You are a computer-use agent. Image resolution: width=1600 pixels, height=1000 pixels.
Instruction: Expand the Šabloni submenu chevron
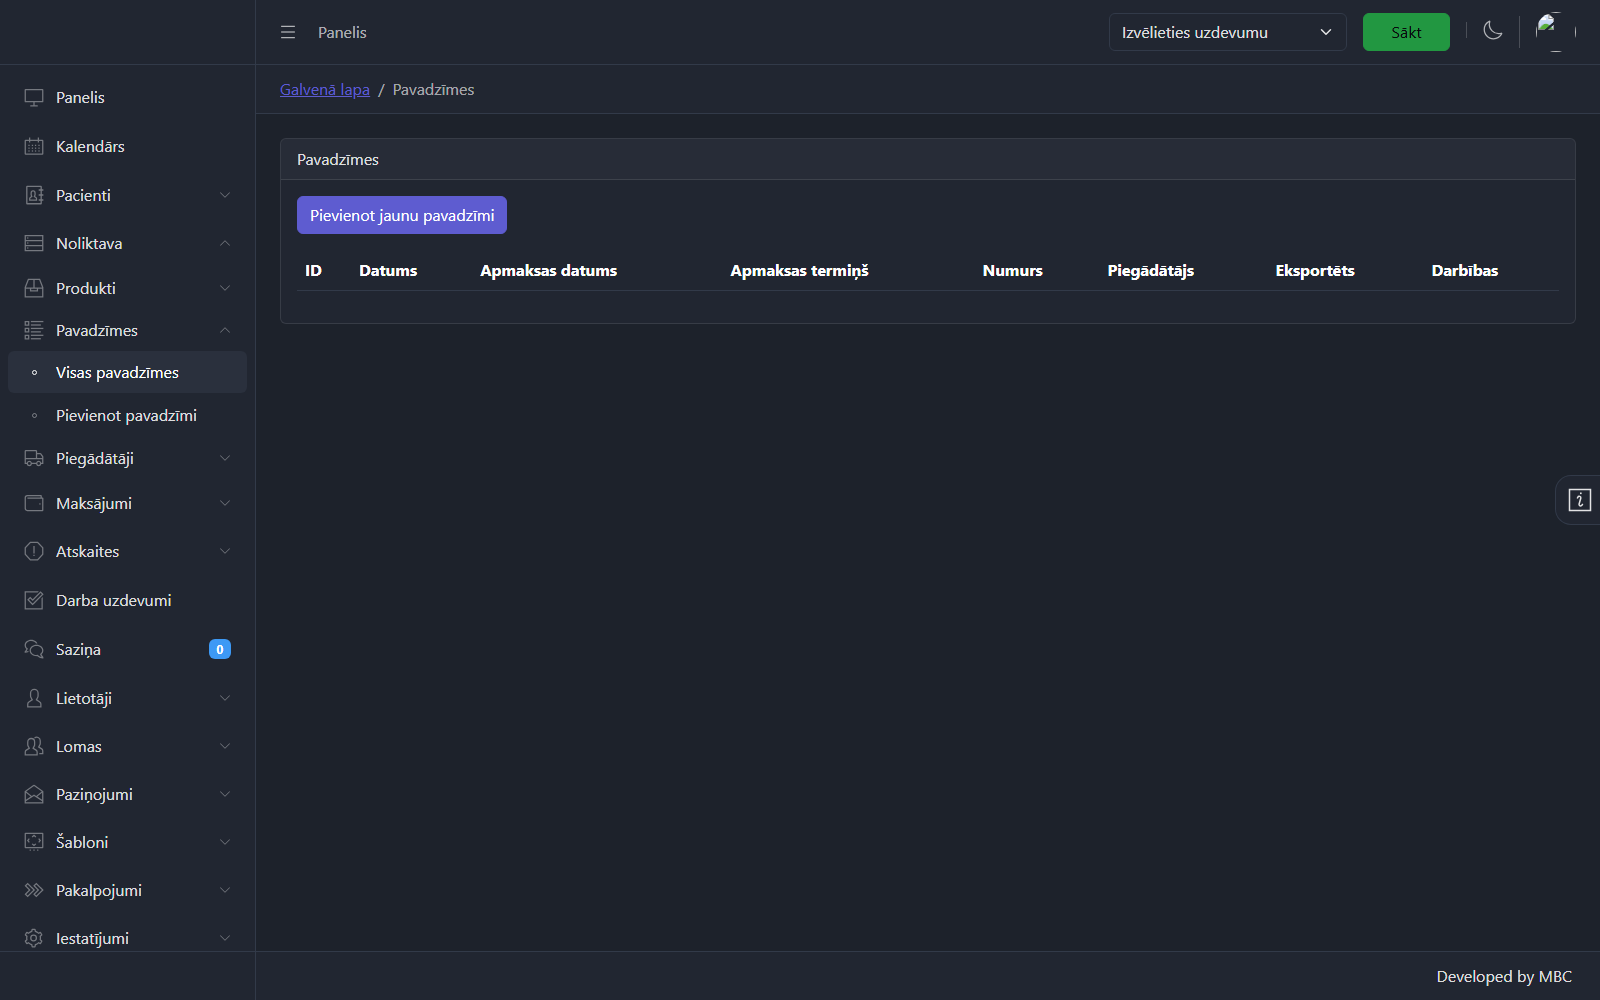pyautogui.click(x=225, y=842)
